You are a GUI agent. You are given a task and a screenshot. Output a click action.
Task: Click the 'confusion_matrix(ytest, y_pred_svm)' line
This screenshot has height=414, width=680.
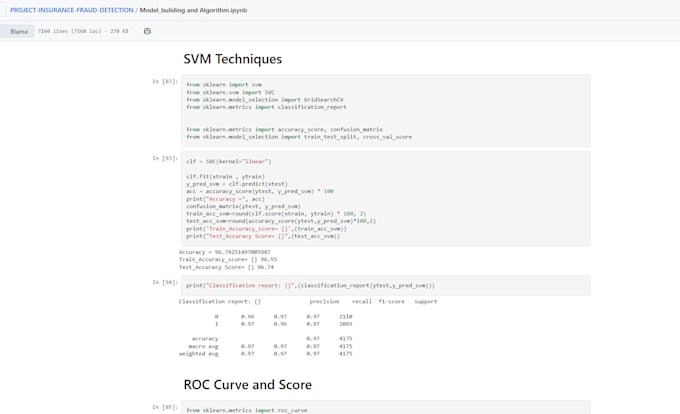click(243, 206)
